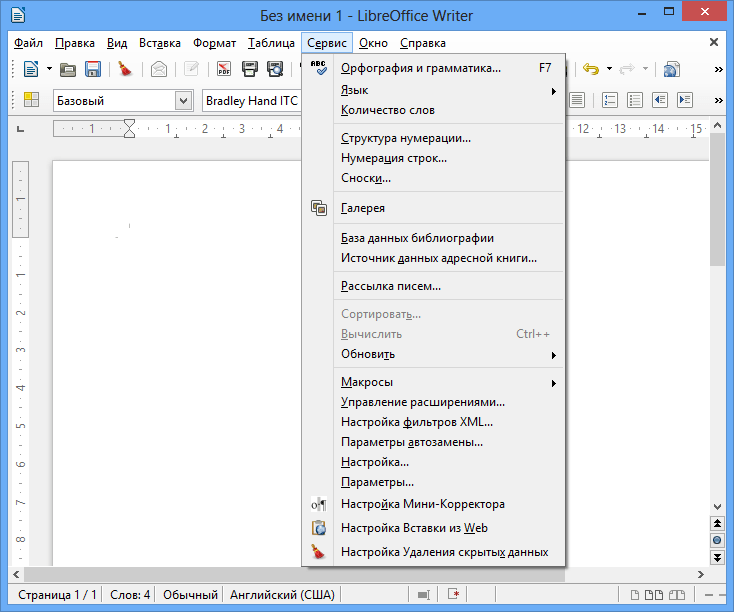The width and height of the screenshot is (734, 612).
Task: Click the Open file folder icon
Action: coord(68,69)
